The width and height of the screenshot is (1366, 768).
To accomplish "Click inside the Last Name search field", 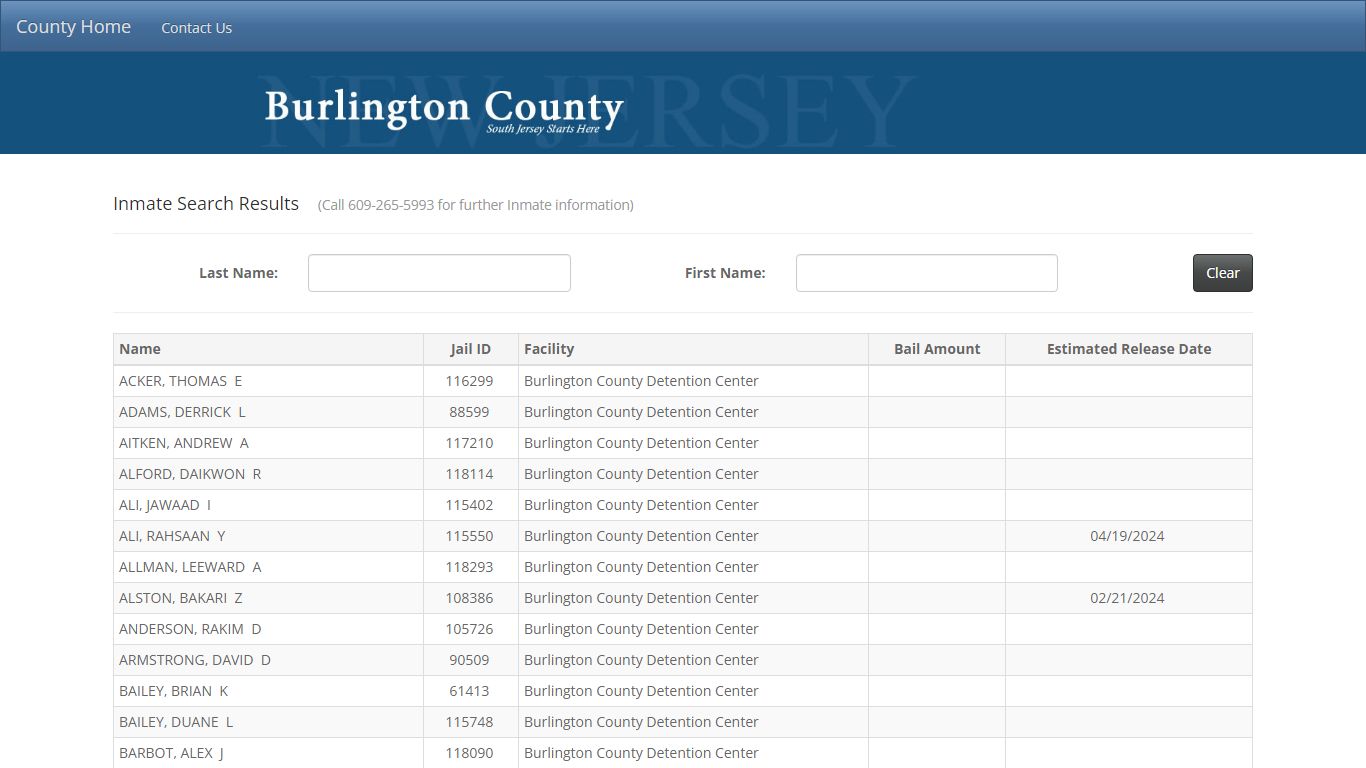I will click(439, 272).
